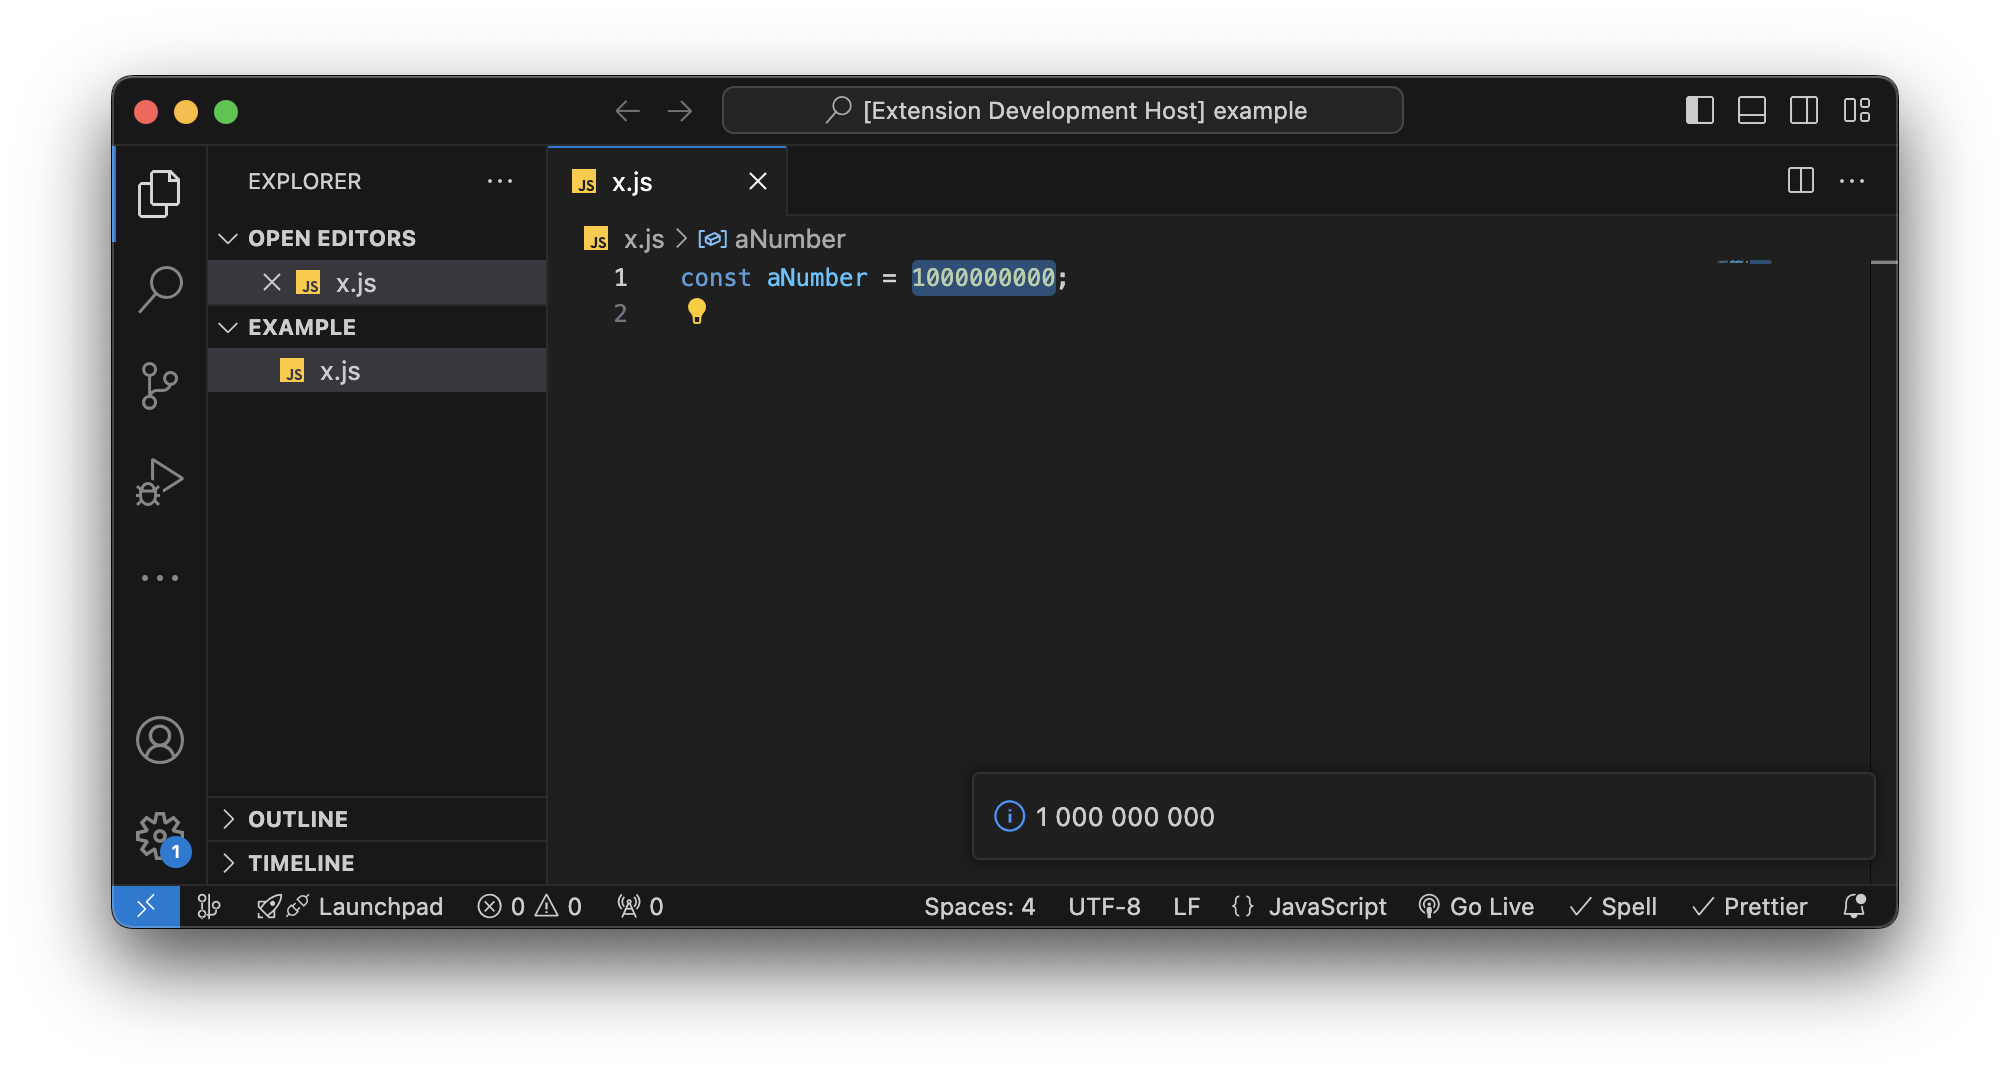Collapse the Open Editors section
The image size is (2010, 1076).
coord(377,238)
